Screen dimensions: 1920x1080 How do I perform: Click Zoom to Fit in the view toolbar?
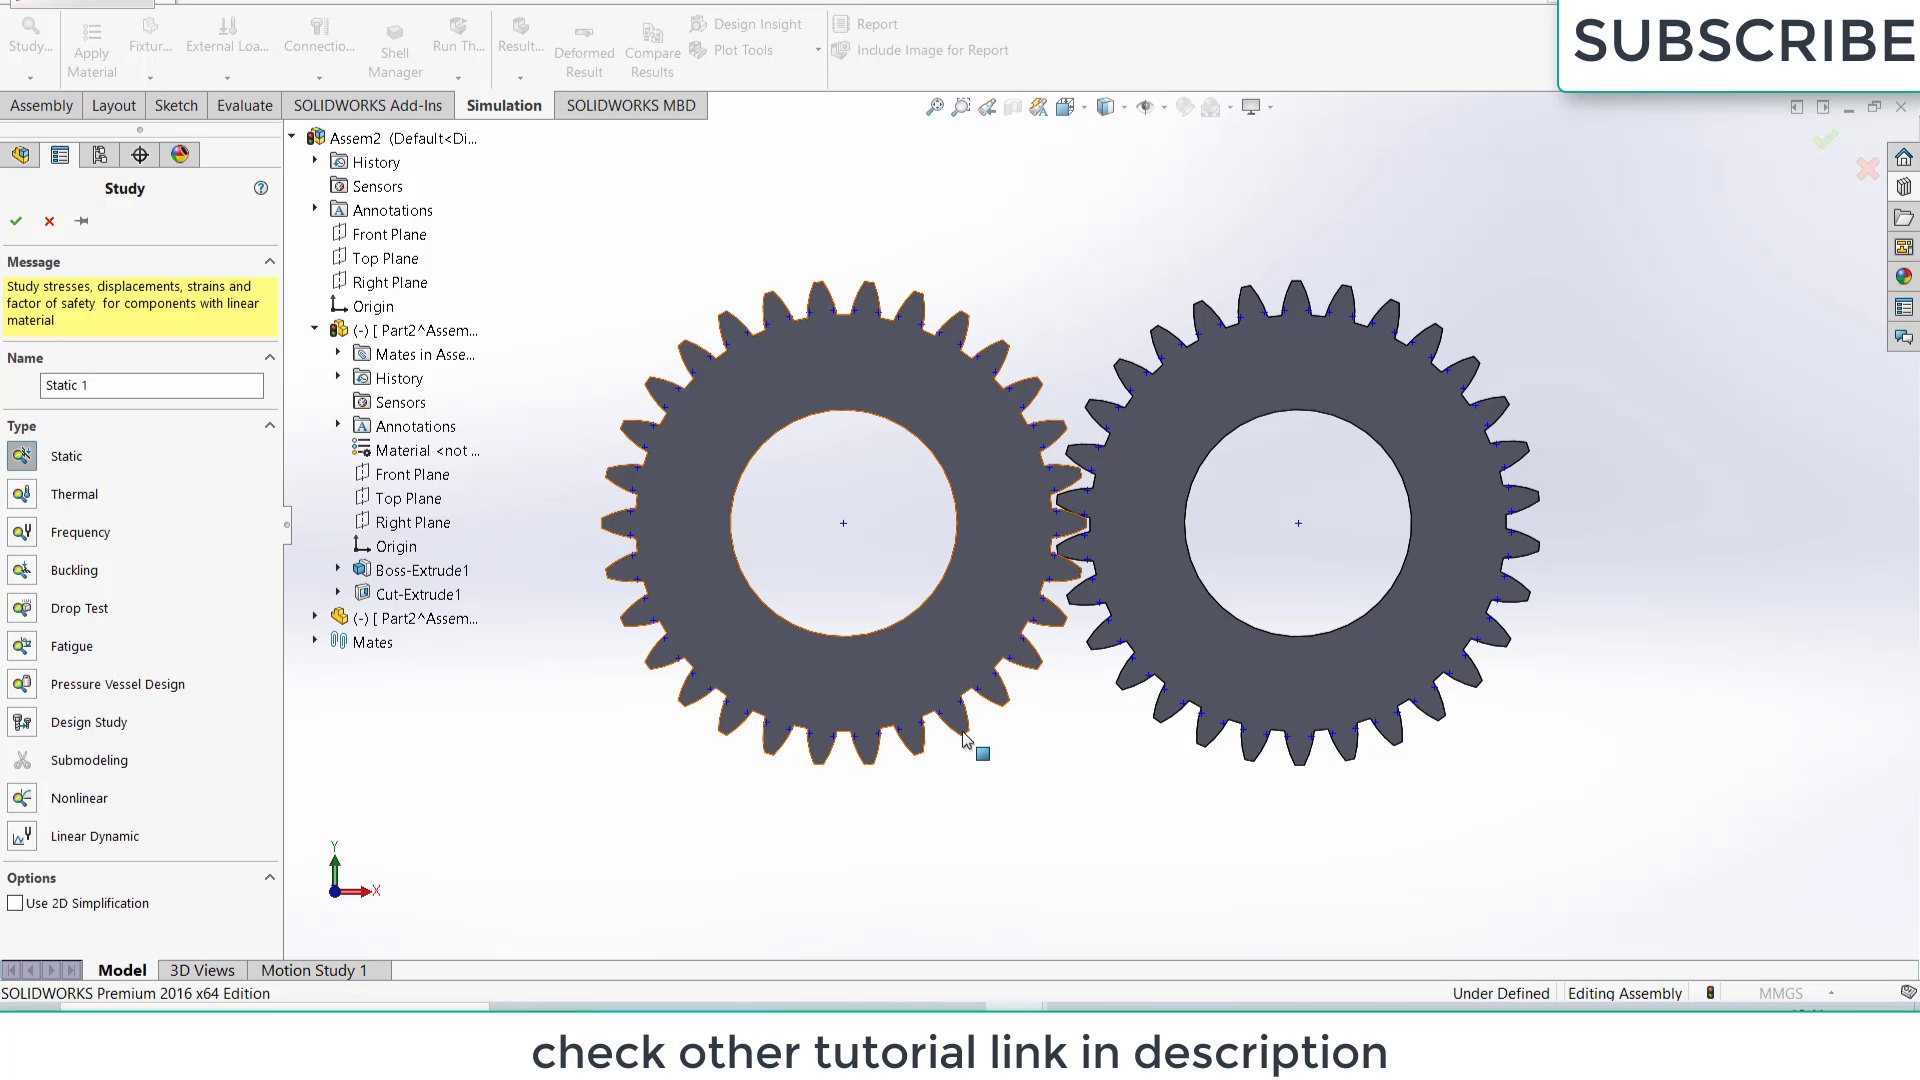(935, 106)
